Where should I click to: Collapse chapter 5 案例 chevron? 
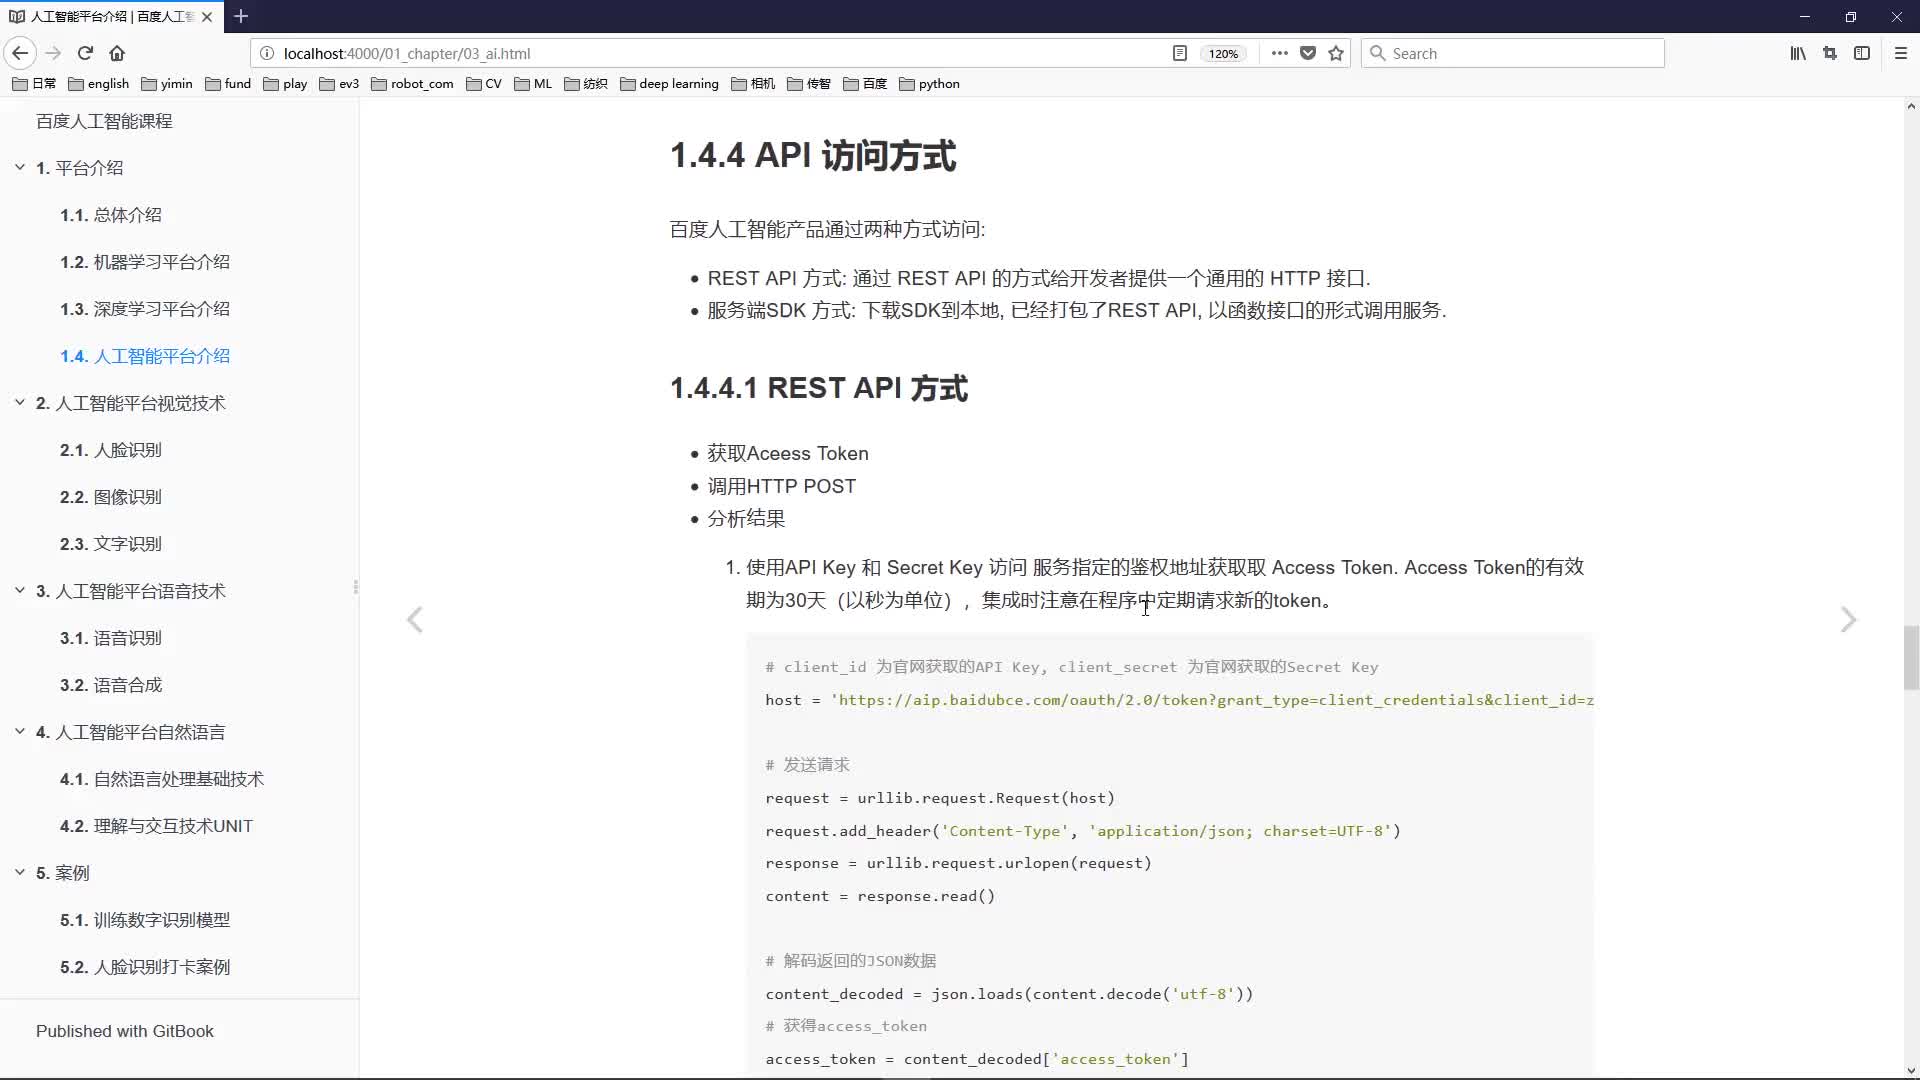click(x=20, y=873)
